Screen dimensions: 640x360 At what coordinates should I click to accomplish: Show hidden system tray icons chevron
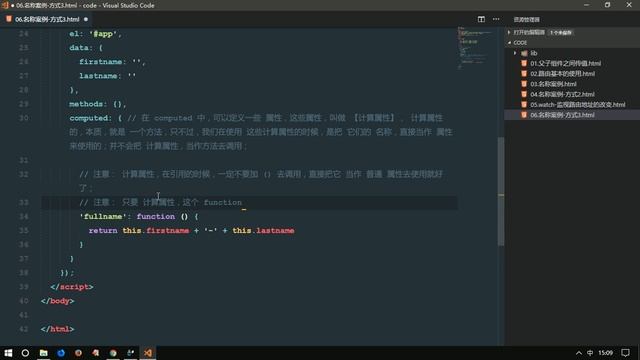tap(579, 353)
